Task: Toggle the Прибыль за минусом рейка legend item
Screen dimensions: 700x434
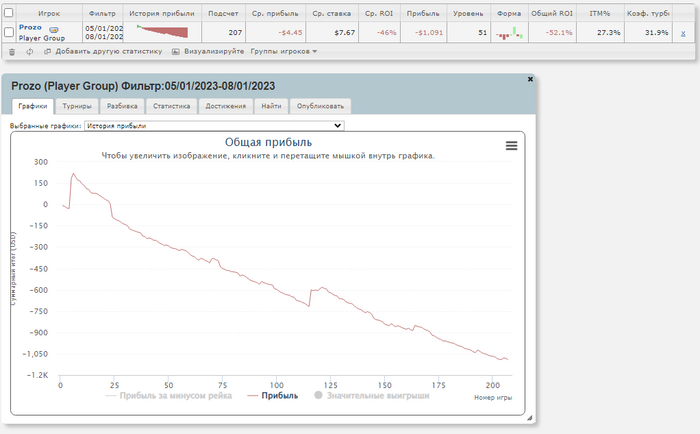Action: coord(169,396)
